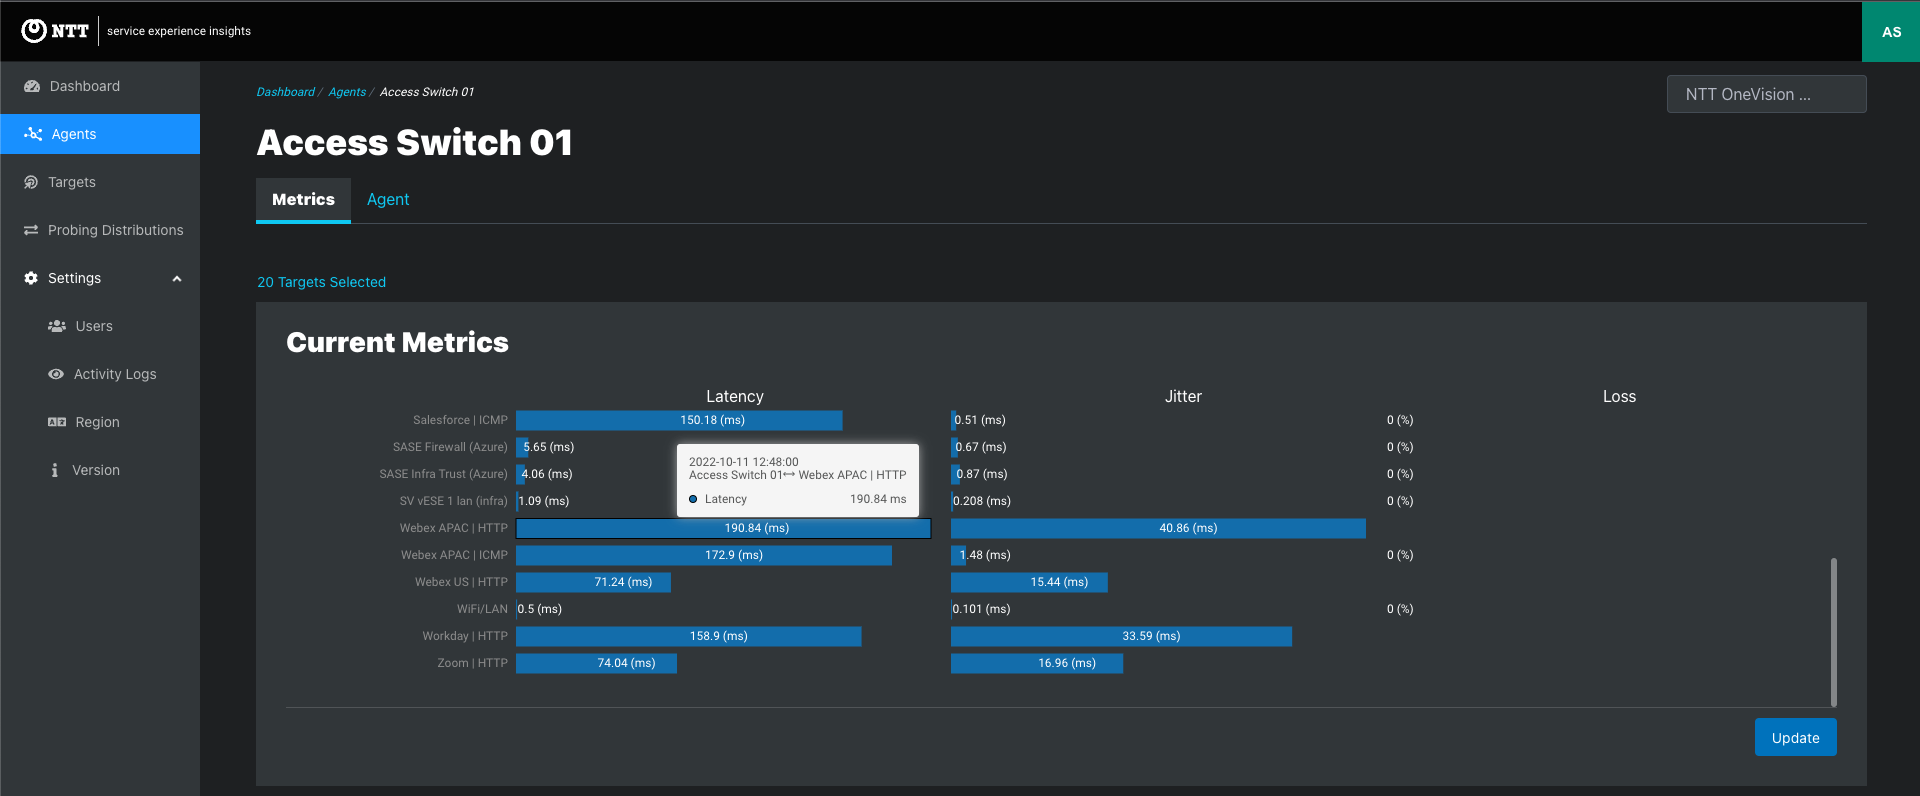1920x796 pixels.
Task: Click the Webex US HTTP jitter bar 15.44 ms
Action: coord(1029,582)
